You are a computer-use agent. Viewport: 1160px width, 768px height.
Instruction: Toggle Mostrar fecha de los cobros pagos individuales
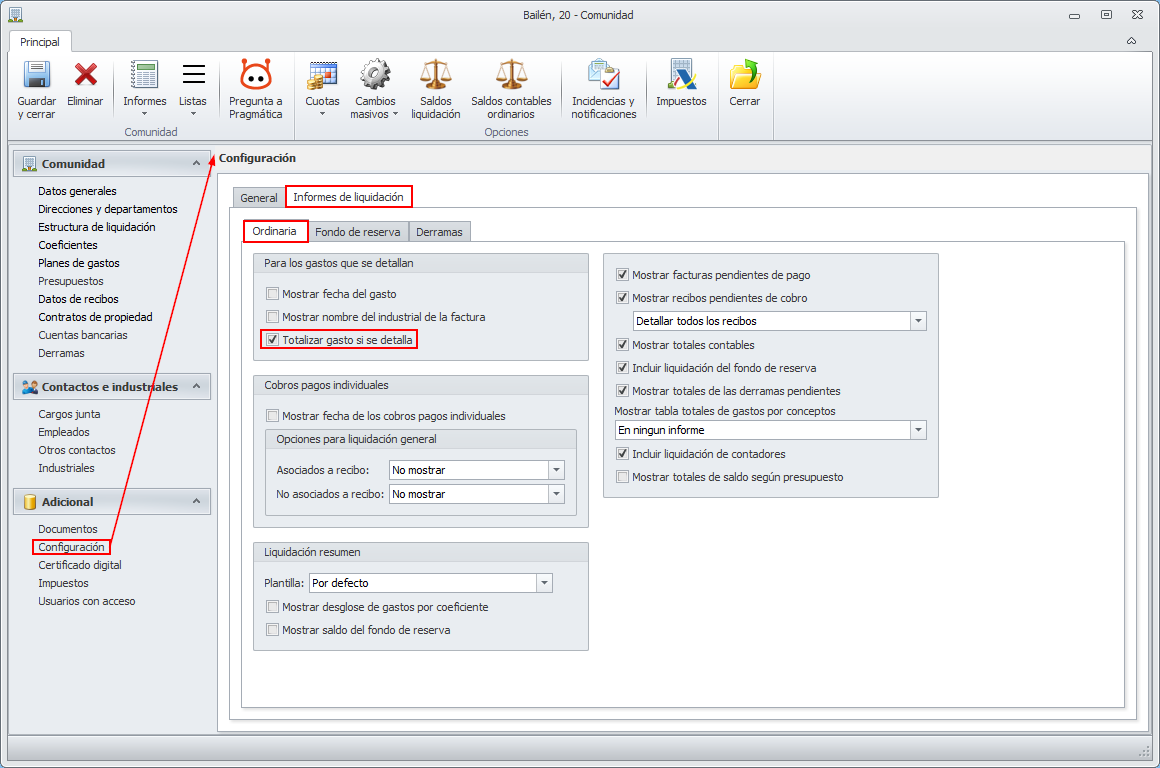tap(272, 416)
